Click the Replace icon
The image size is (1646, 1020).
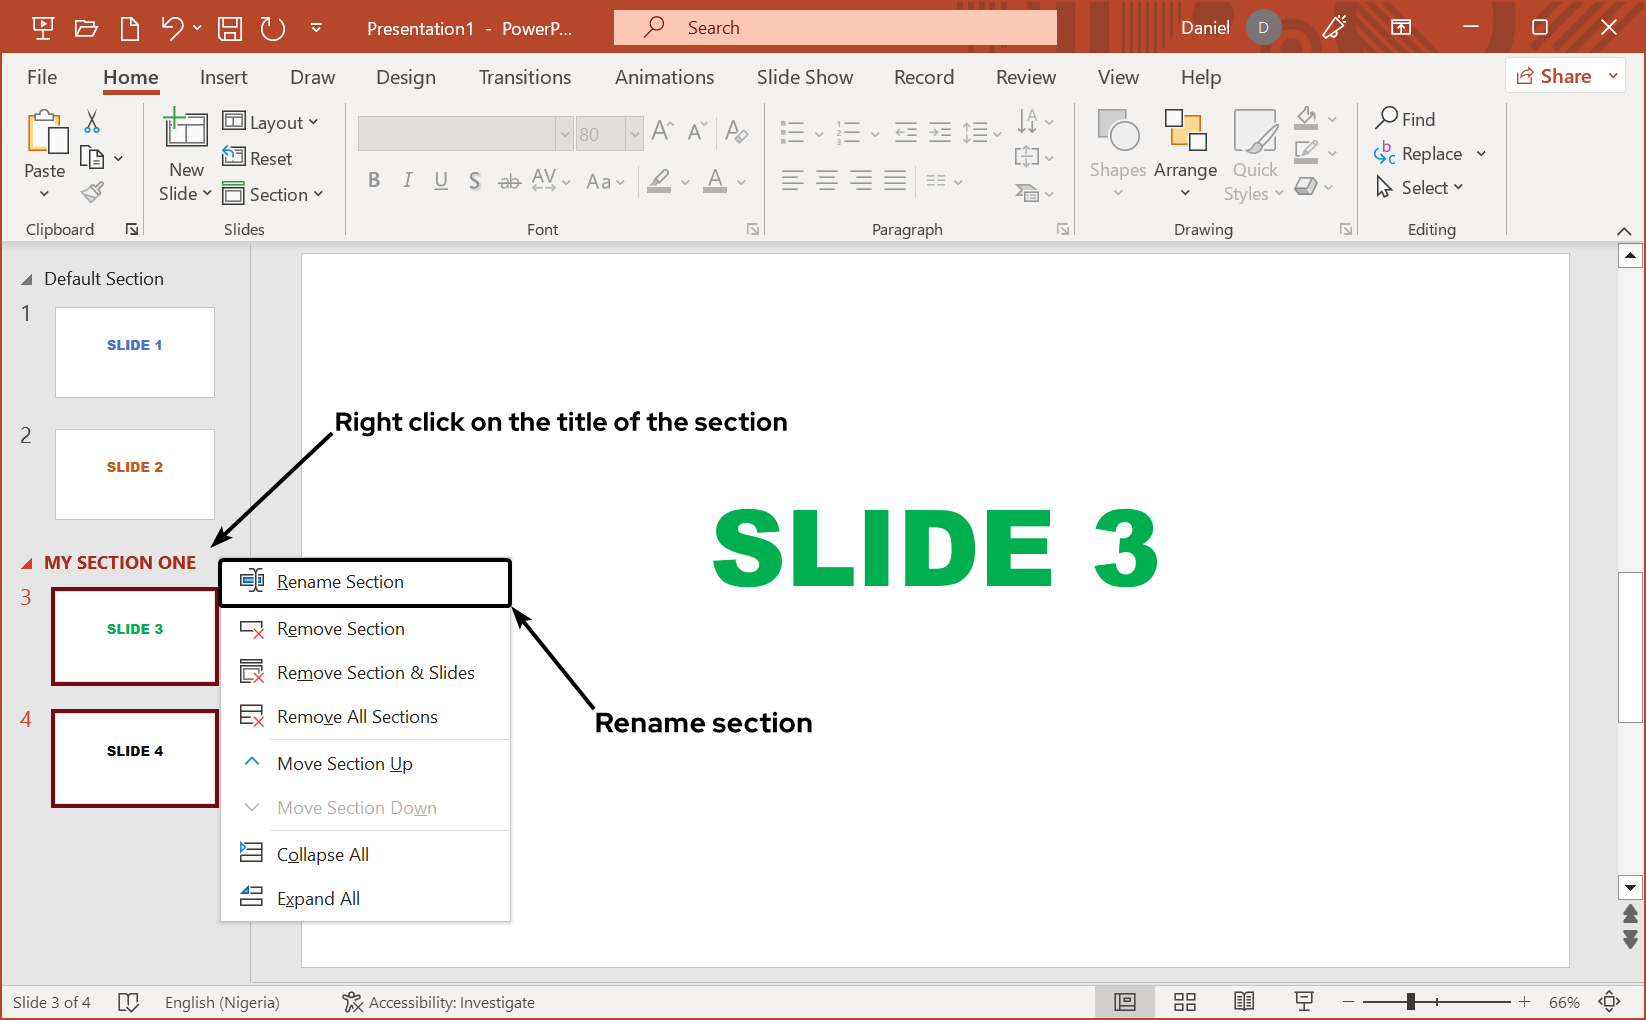tap(1386, 153)
